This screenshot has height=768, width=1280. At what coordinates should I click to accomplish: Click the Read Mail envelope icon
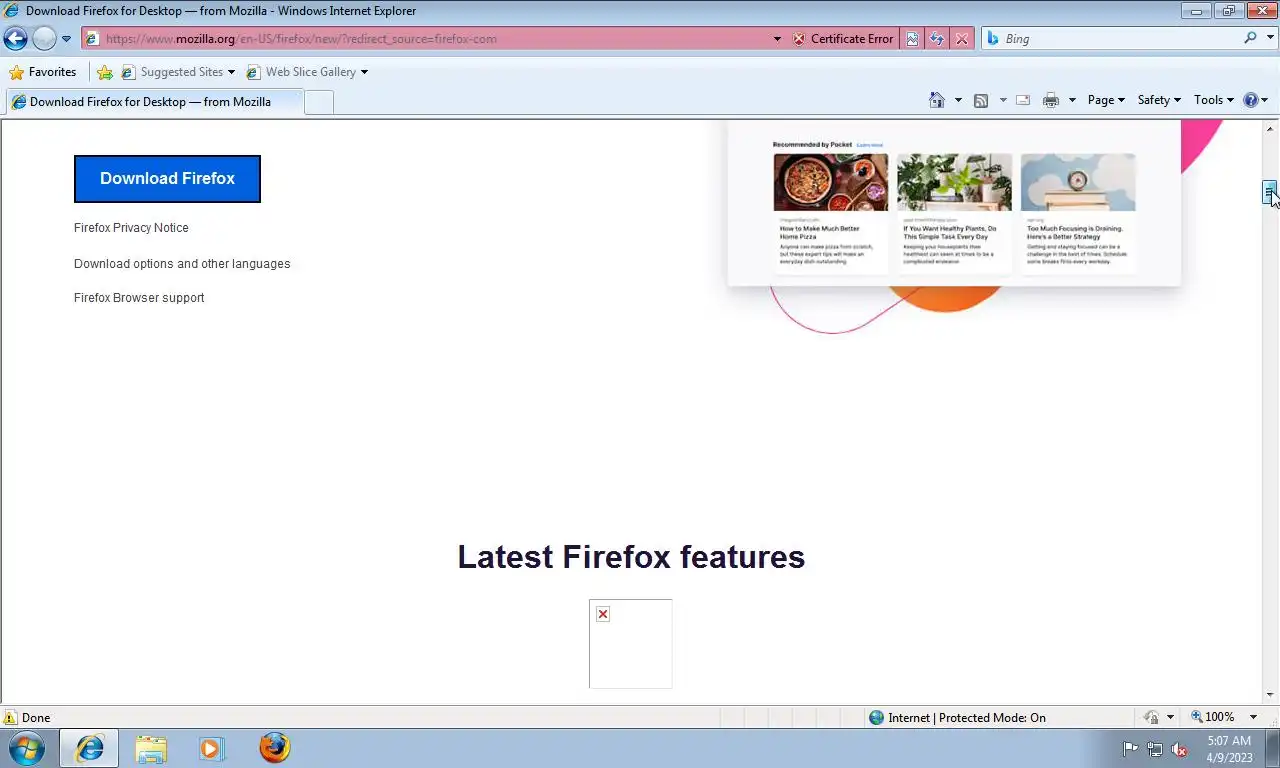(x=1023, y=100)
